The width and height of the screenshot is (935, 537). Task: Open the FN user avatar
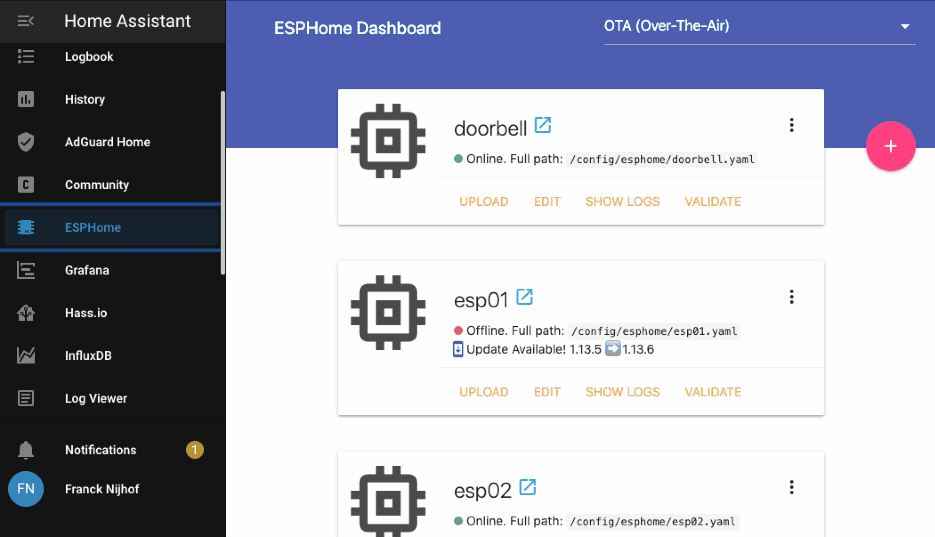coord(26,489)
